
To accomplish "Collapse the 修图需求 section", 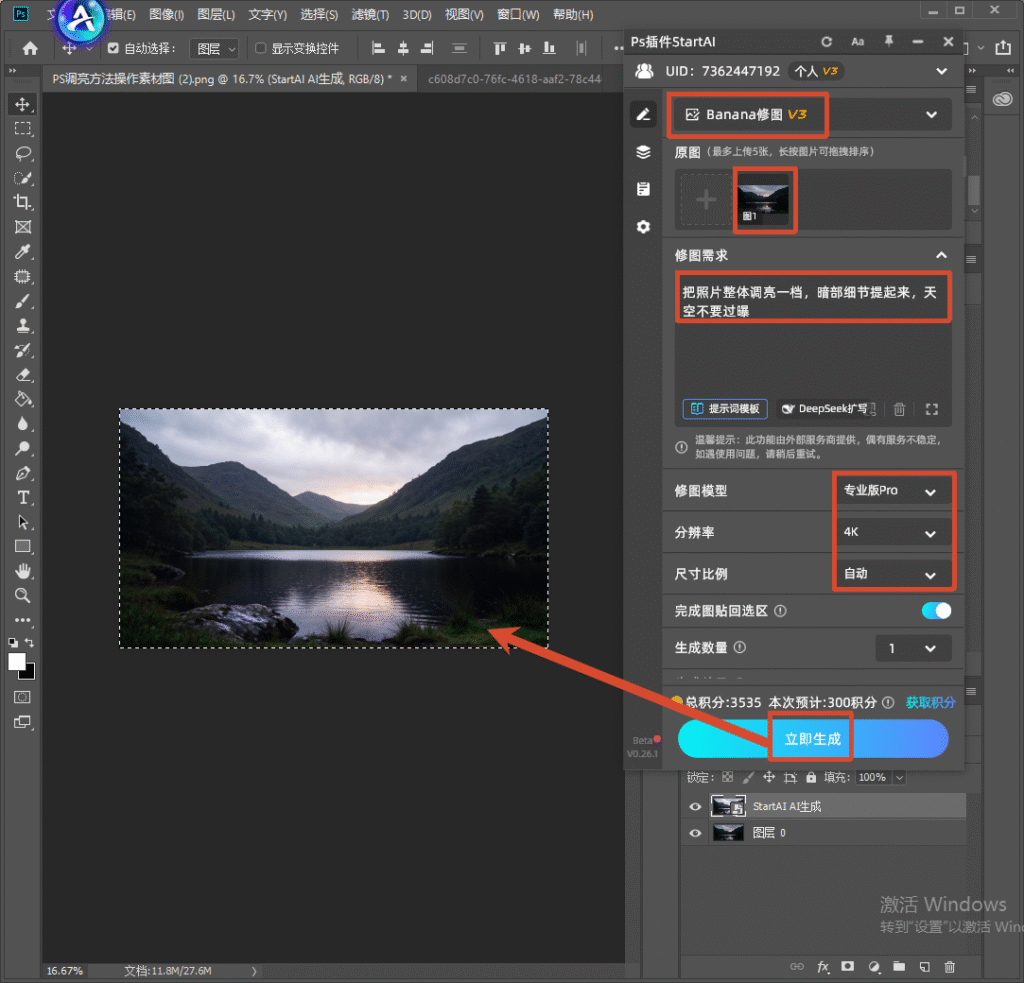I will 941,255.
